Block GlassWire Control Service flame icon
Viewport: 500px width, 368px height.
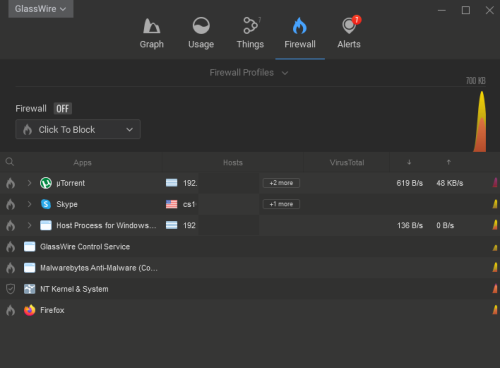click(x=11, y=247)
